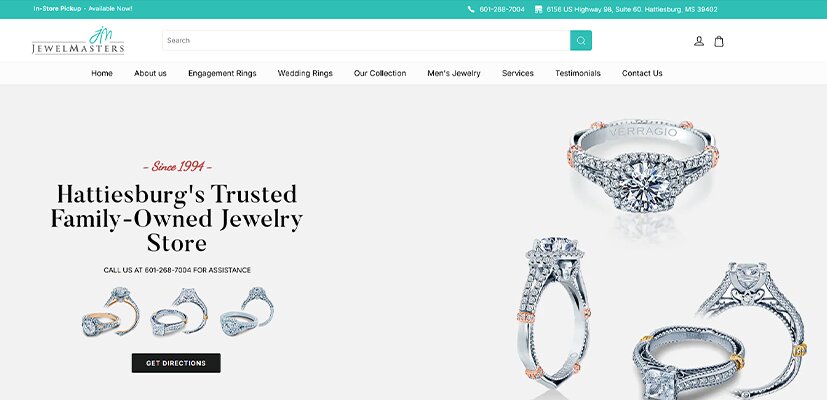Click the Get Directions button
Image resolution: width=827 pixels, height=400 pixels.
pos(176,363)
